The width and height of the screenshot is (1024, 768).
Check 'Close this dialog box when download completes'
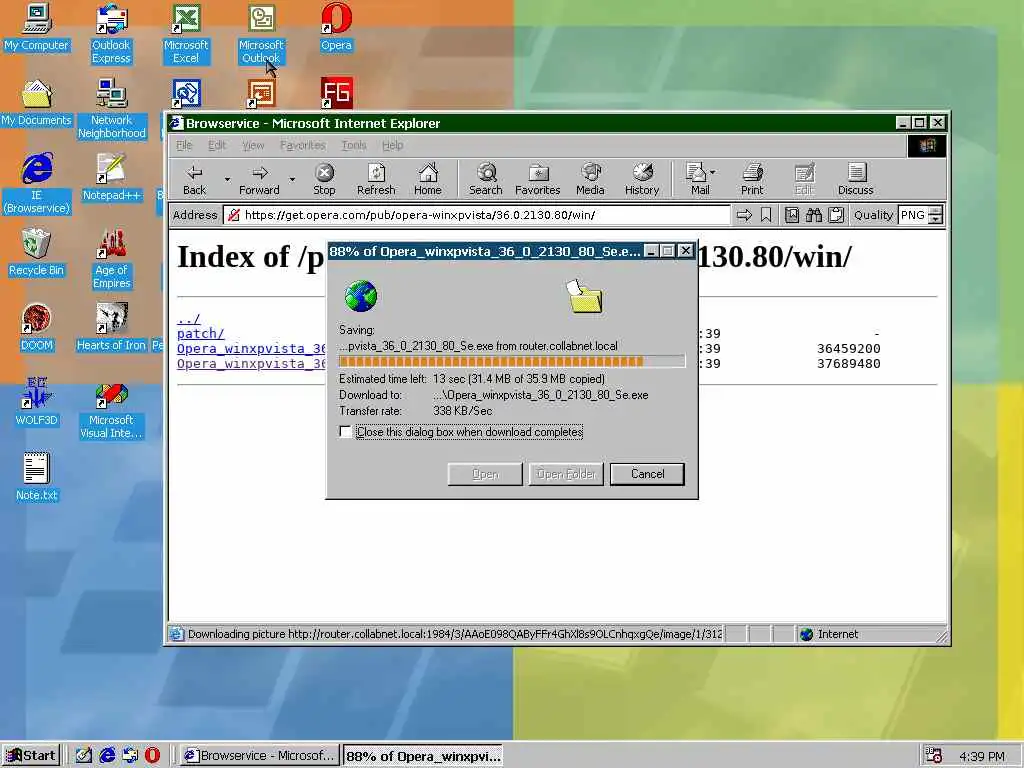[345, 432]
